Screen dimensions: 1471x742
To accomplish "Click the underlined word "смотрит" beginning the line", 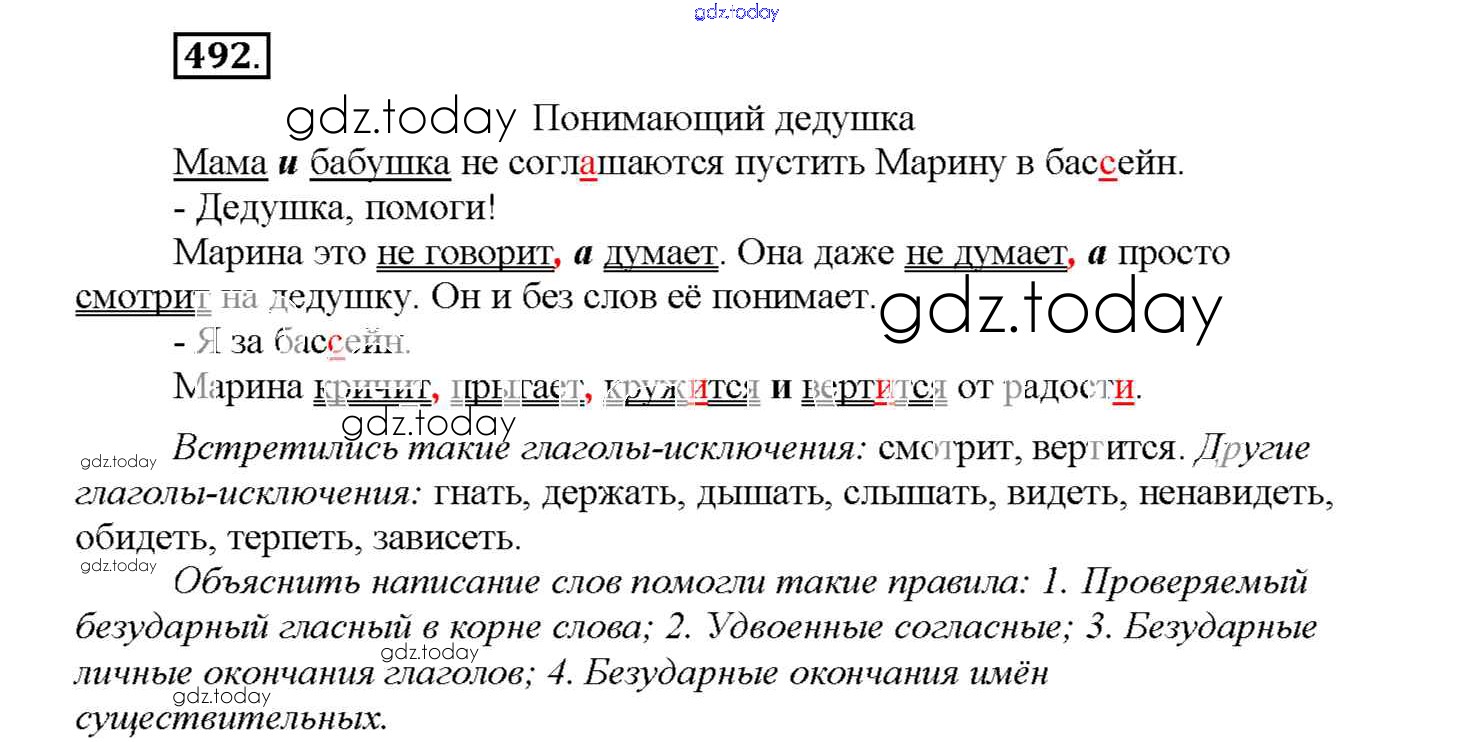I will click(x=144, y=298).
